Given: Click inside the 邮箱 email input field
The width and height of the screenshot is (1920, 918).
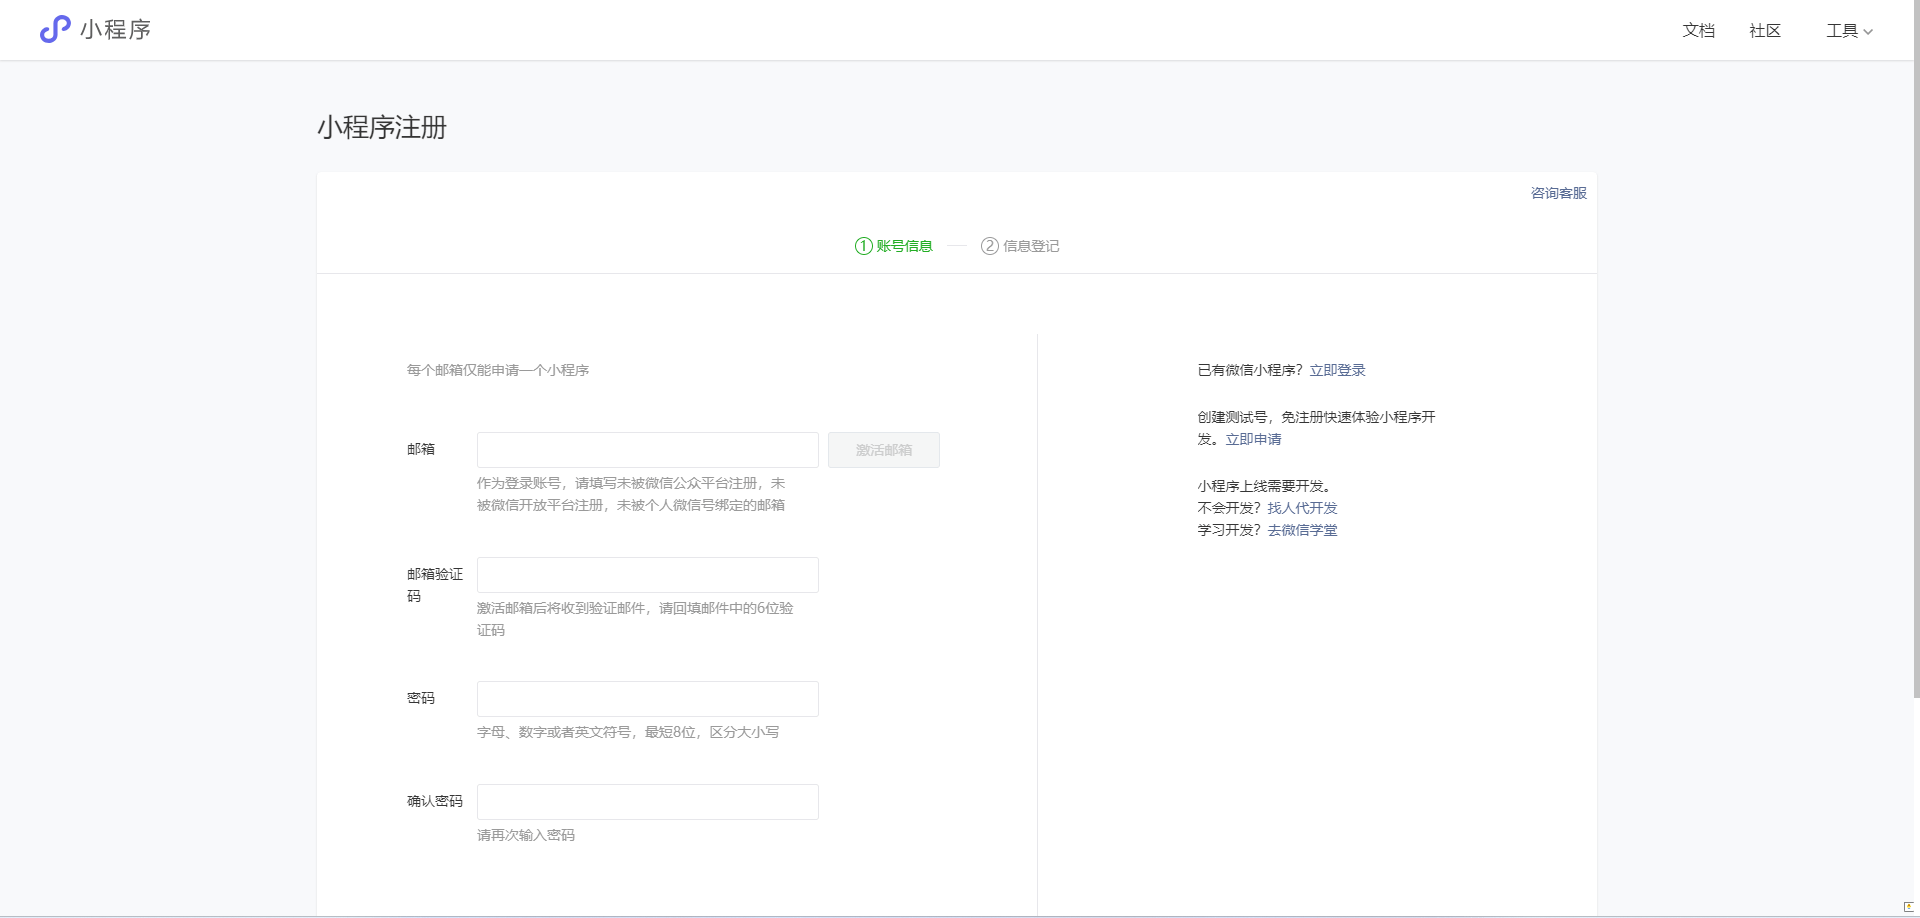Looking at the screenshot, I should tap(647, 449).
